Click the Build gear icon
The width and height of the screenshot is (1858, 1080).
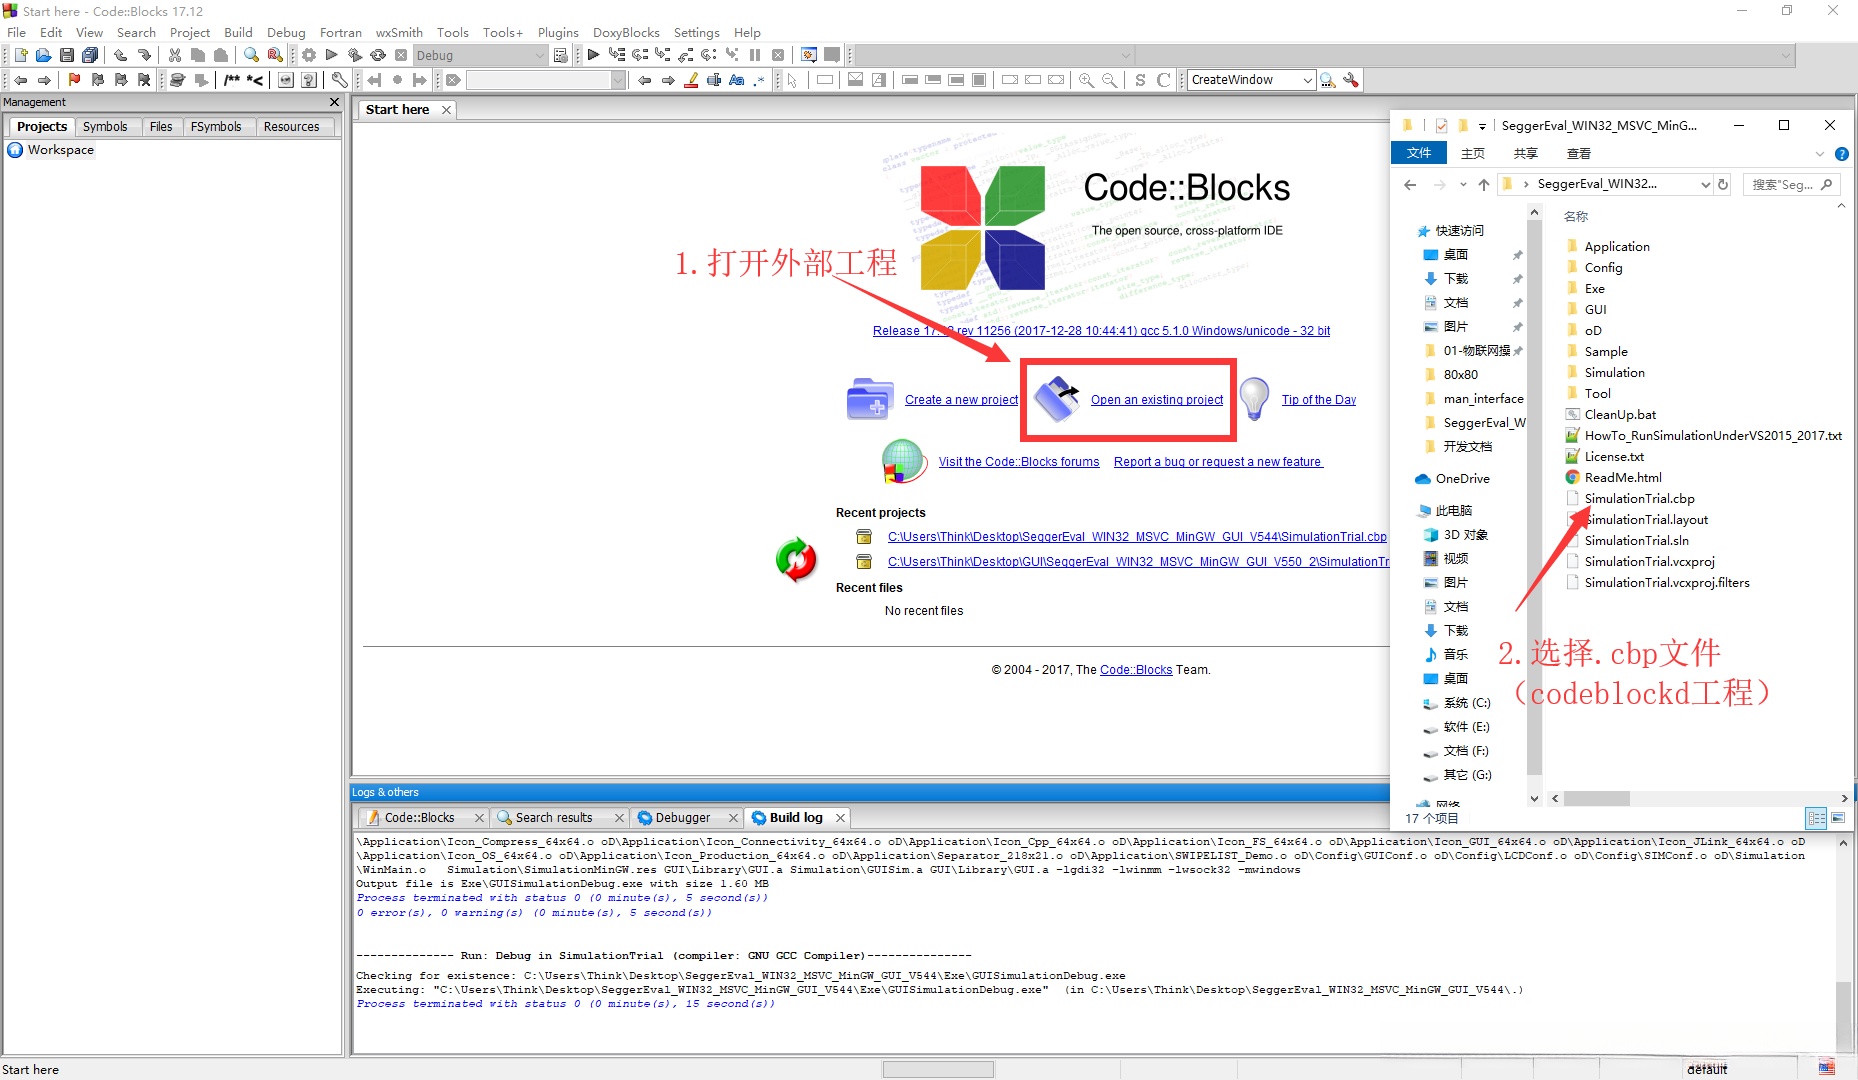coord(309,55)
